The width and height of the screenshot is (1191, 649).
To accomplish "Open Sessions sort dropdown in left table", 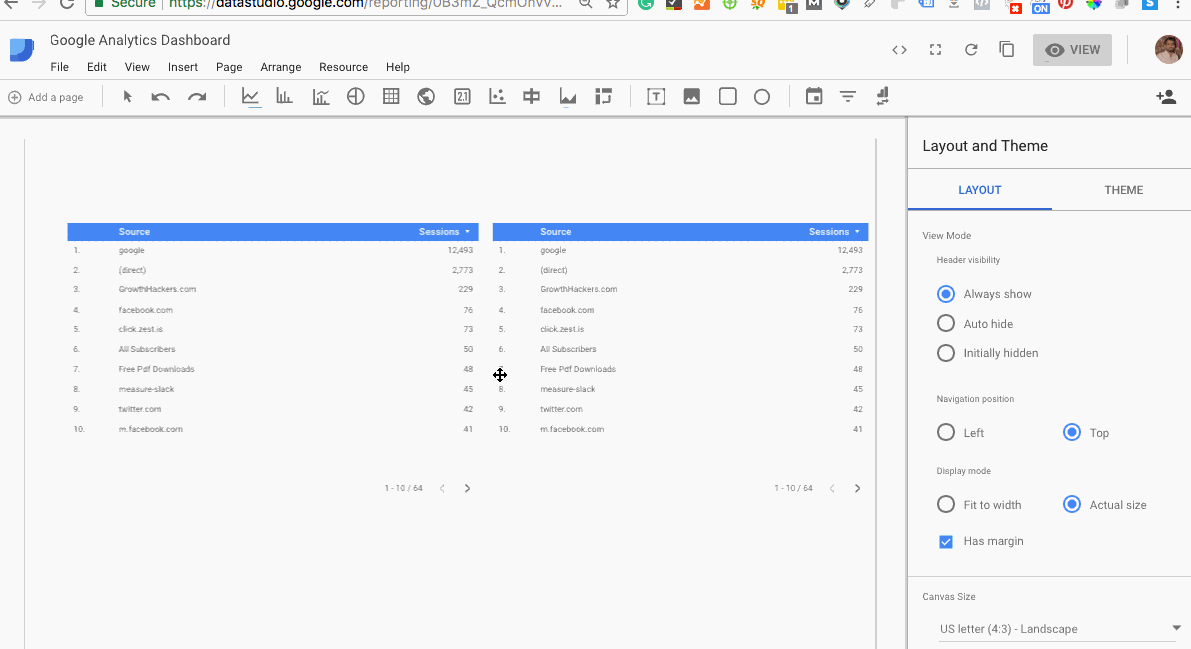I will 467,232.
